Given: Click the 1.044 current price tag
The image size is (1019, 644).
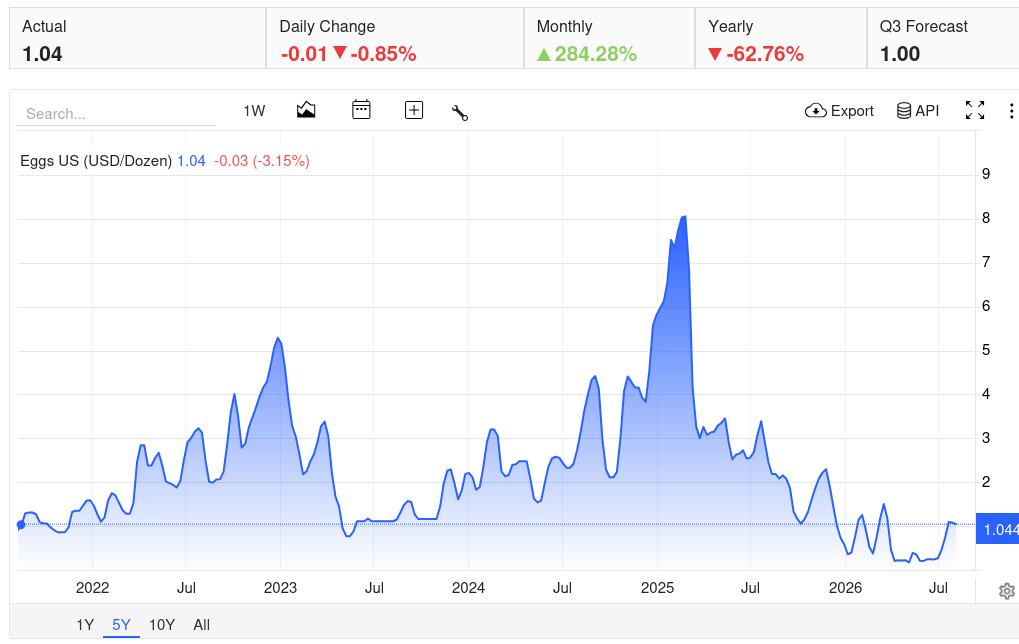Looking at the screenshot, I should pos(998,530).
